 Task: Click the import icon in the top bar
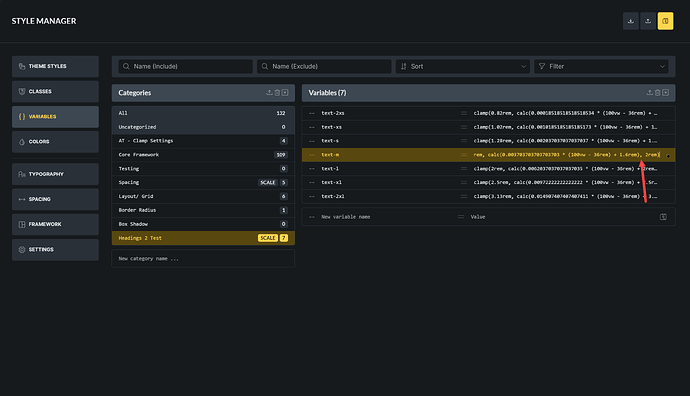point(631,21)
